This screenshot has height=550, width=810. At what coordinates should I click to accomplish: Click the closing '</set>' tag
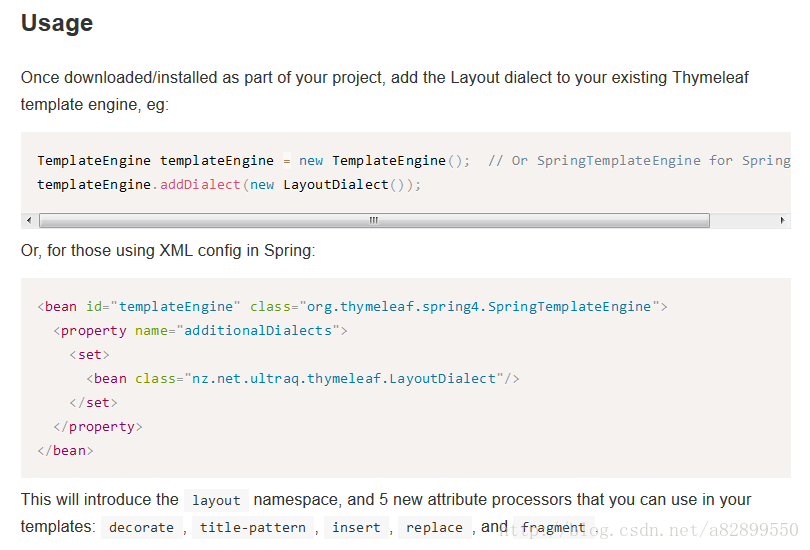[94, 403]
